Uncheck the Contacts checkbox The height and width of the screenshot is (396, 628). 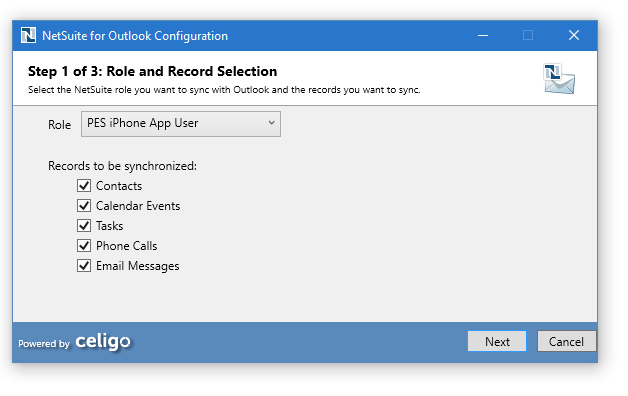pyautogui.click(x=84, y=186)
